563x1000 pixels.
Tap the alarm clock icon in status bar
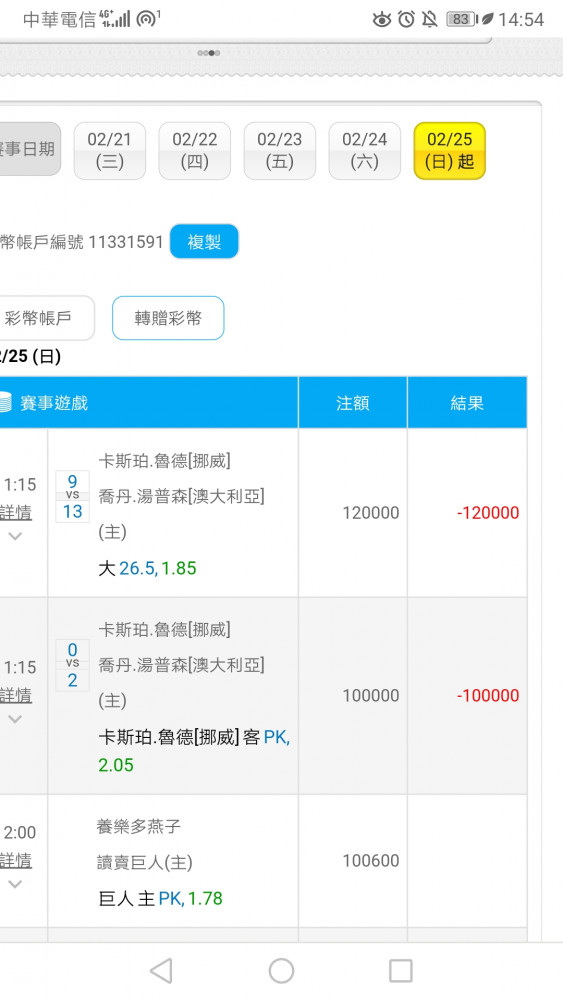[406, 20]
